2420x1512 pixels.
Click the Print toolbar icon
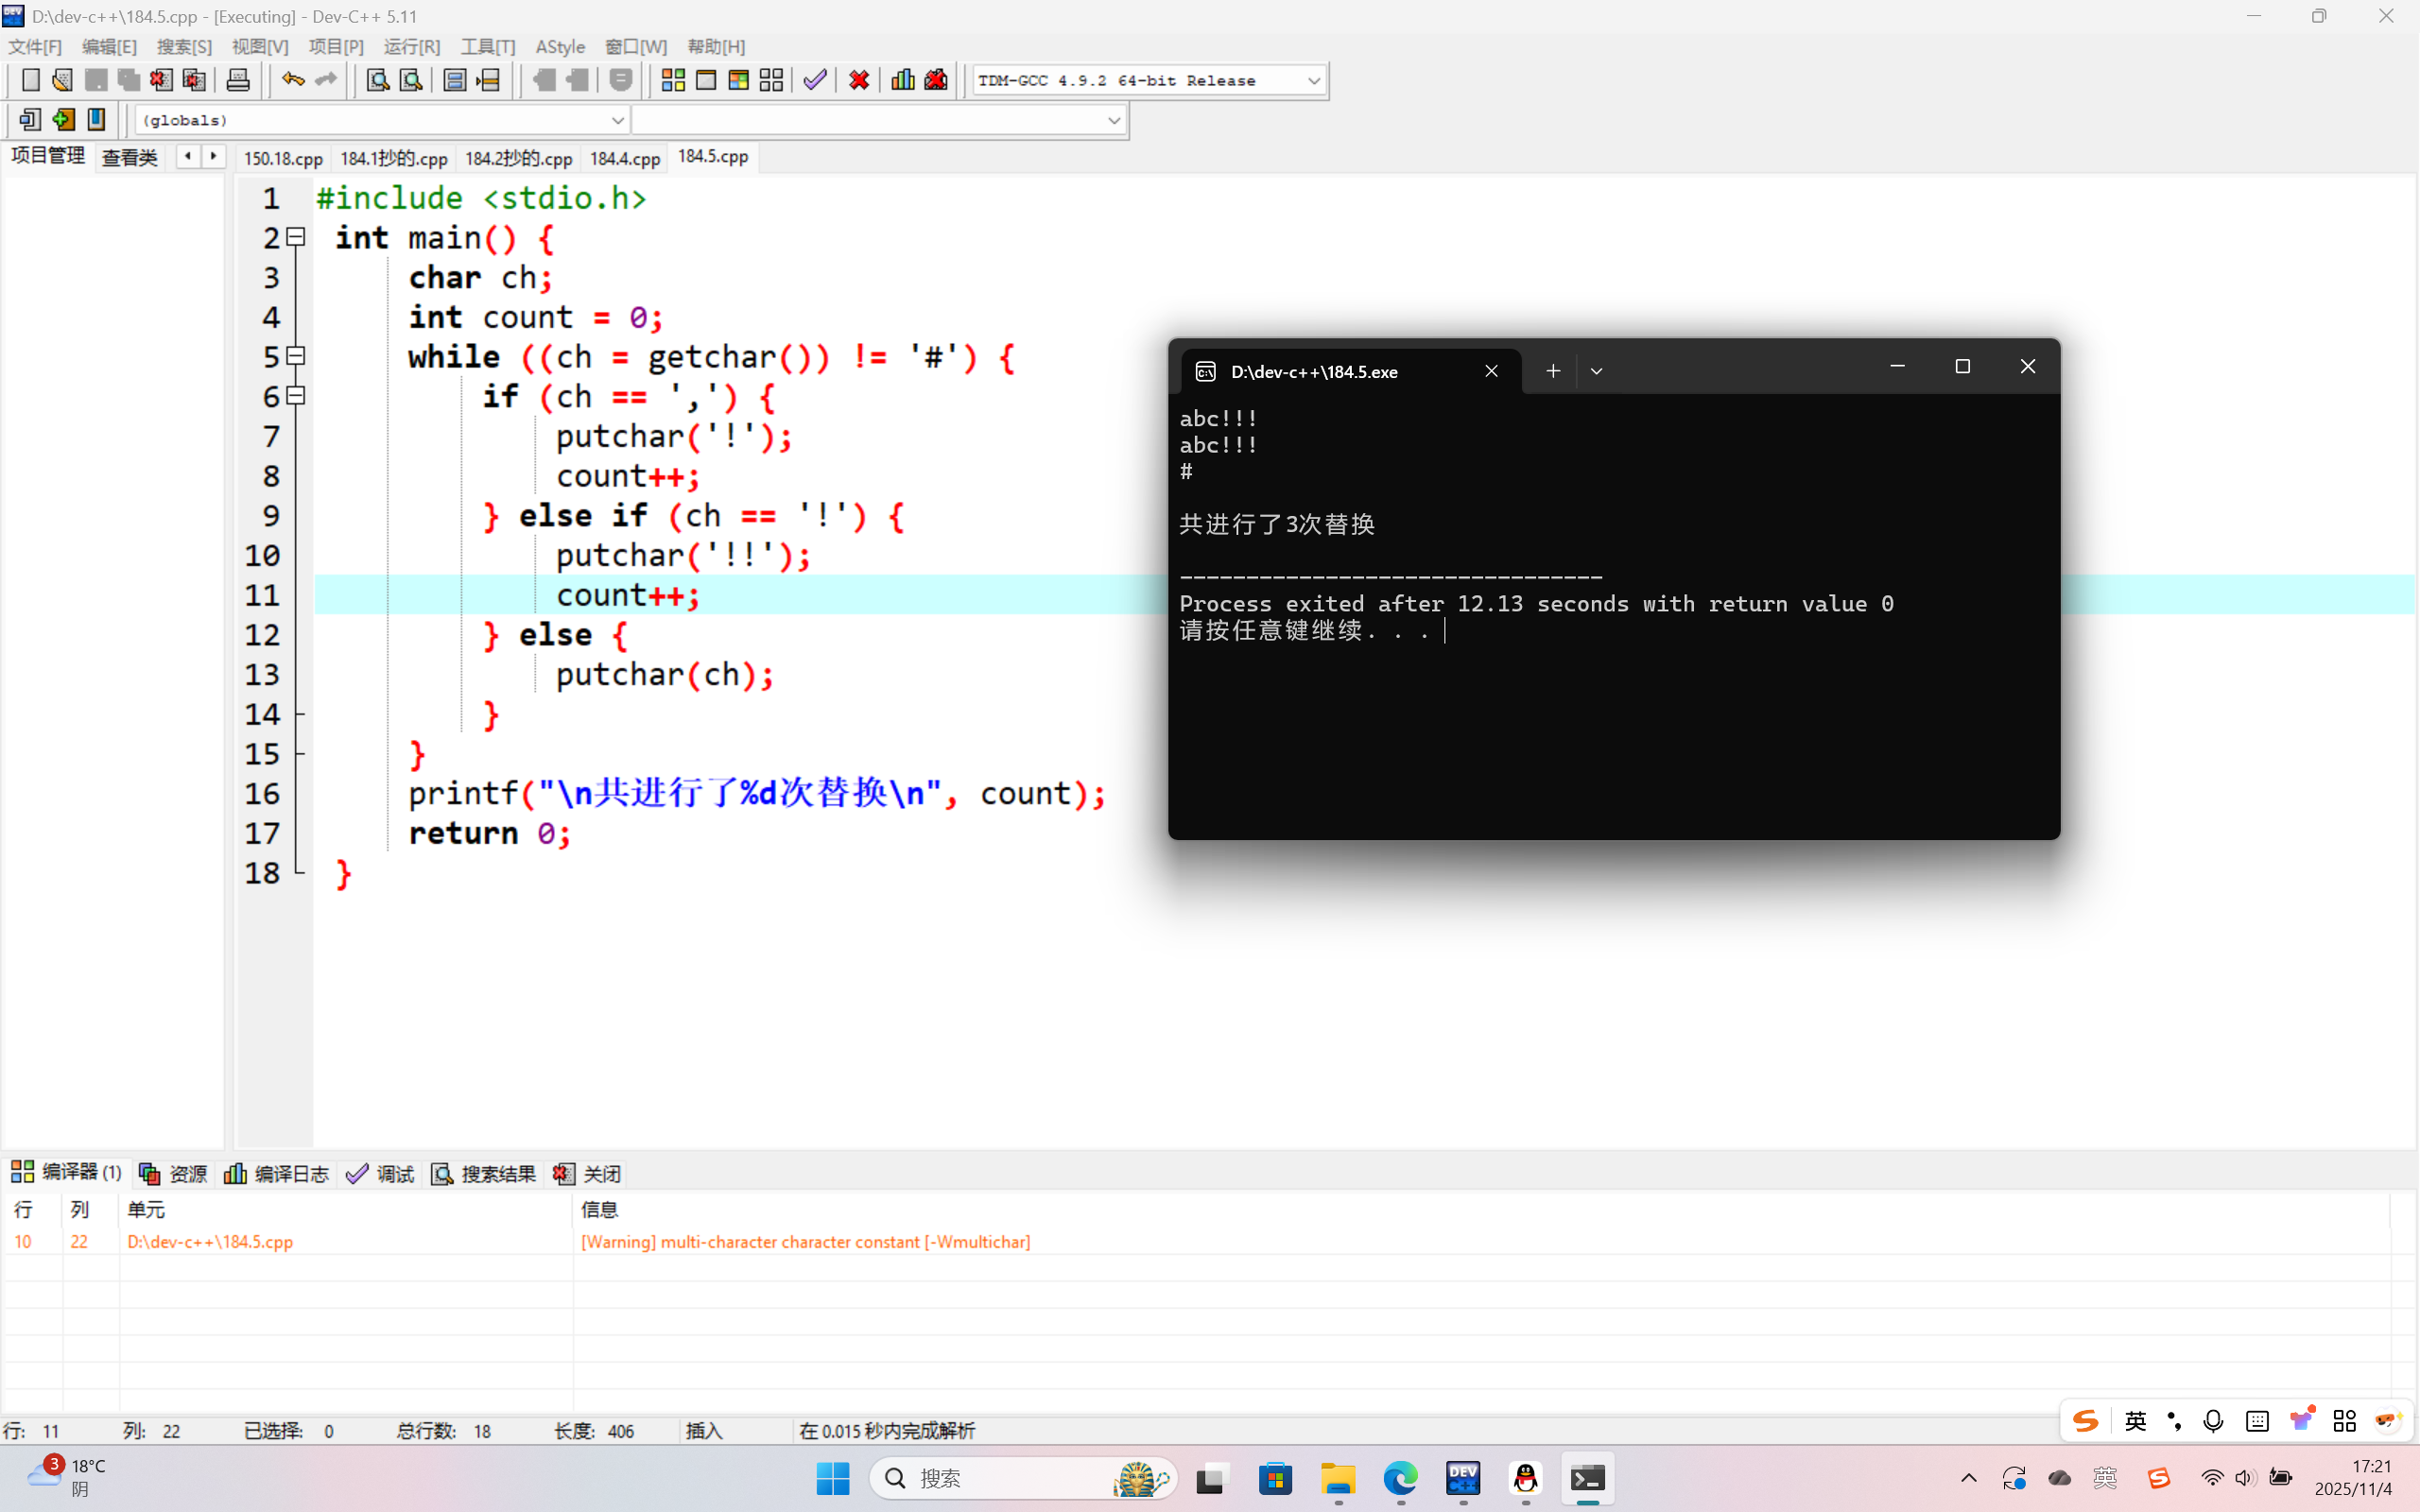point(238,80)
